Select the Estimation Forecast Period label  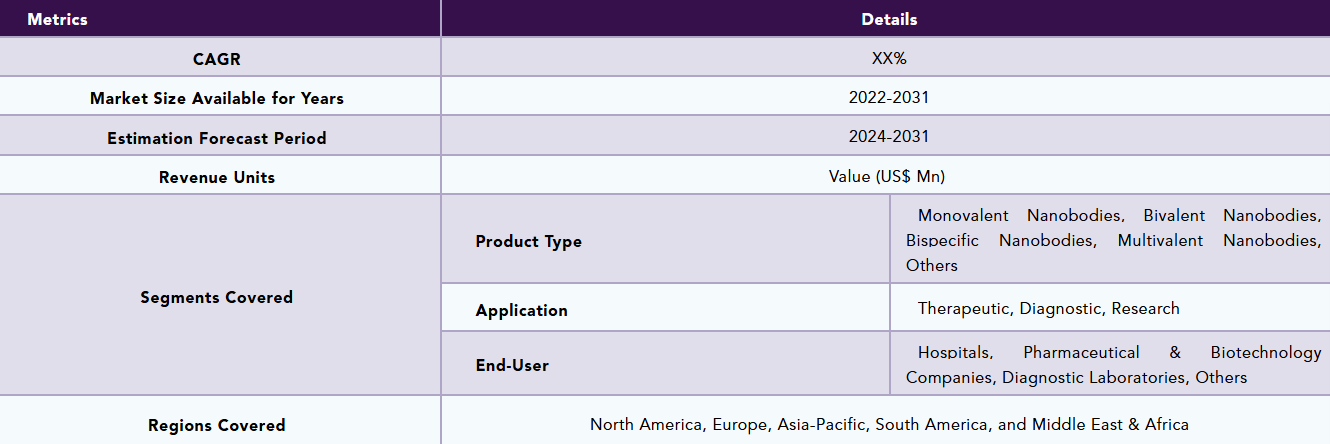217,138
